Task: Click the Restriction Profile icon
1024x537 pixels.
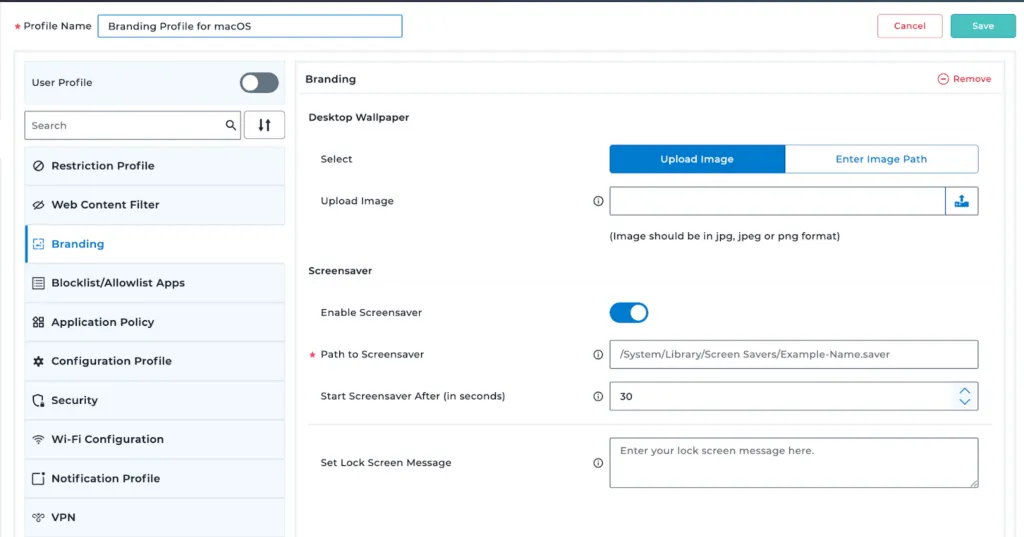Action: pyautogui.click(x=39, y=166)
